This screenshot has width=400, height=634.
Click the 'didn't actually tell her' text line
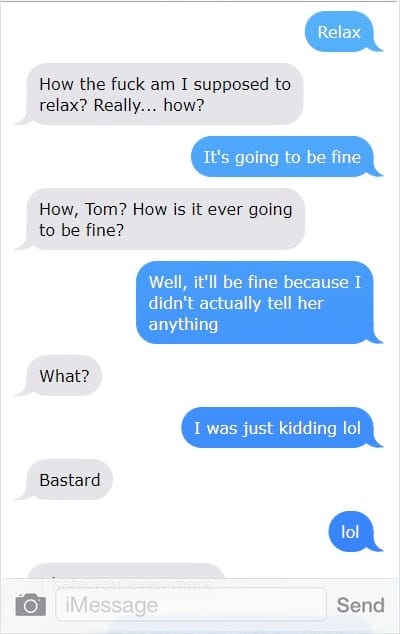236,303
